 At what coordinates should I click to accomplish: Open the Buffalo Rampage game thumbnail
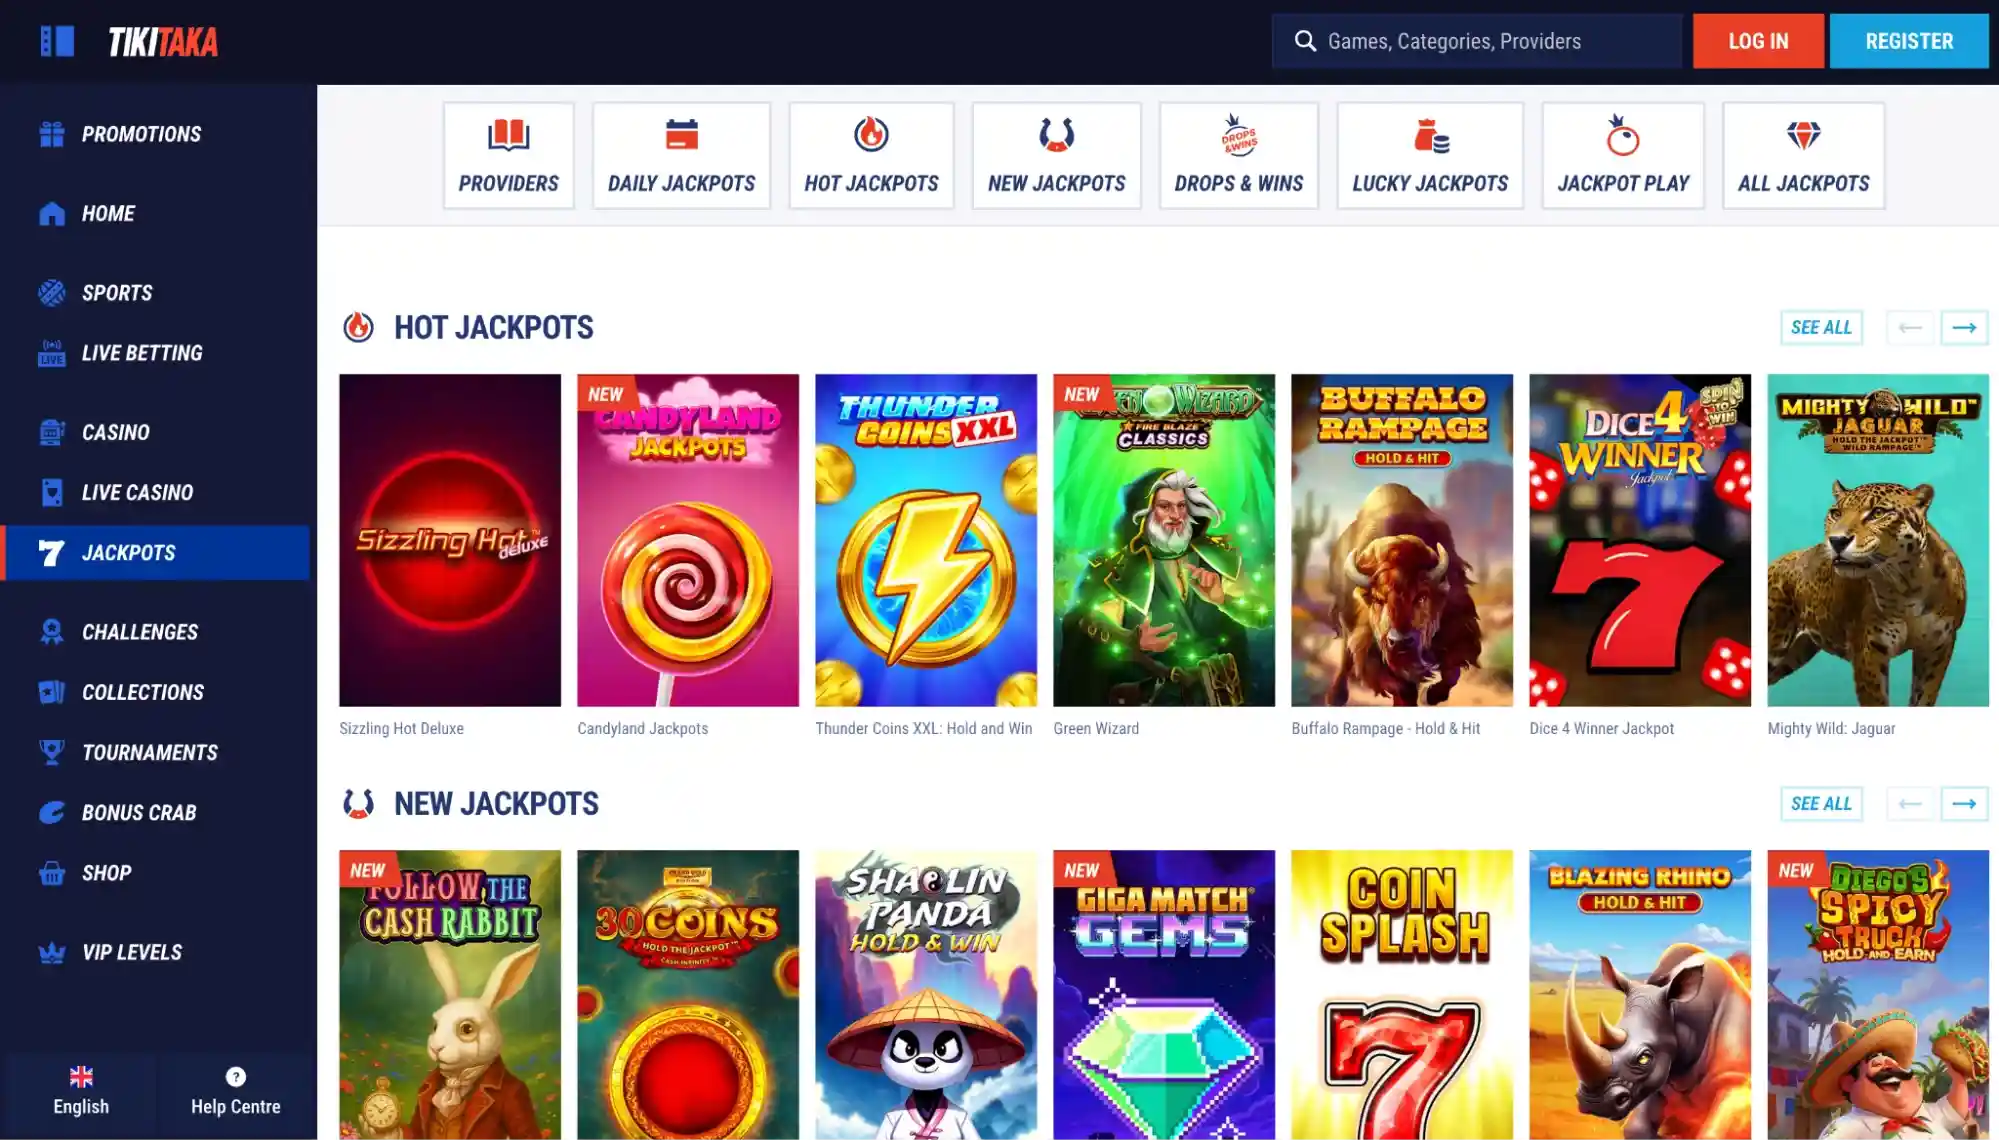pos(1402,541)
